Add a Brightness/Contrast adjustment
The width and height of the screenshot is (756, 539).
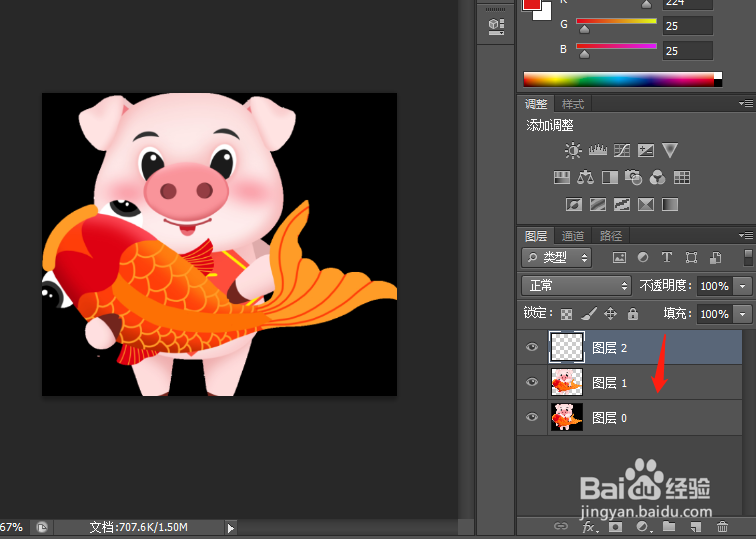coord(573,150)
